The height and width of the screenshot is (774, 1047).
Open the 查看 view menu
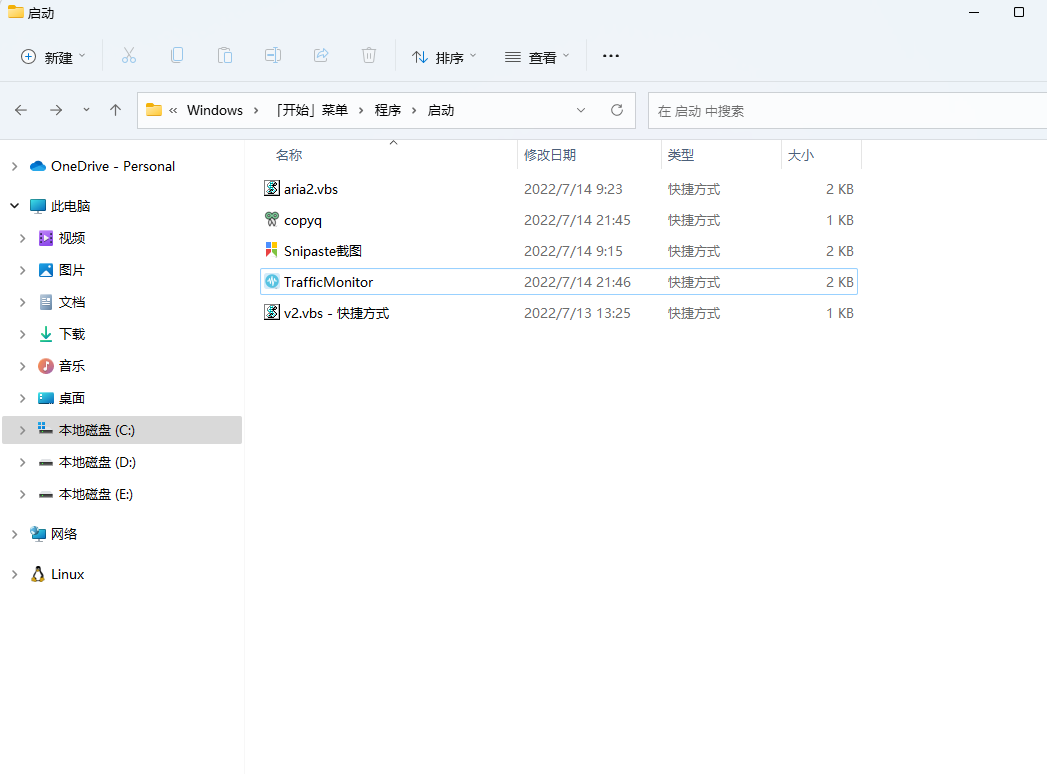(538, 57)
